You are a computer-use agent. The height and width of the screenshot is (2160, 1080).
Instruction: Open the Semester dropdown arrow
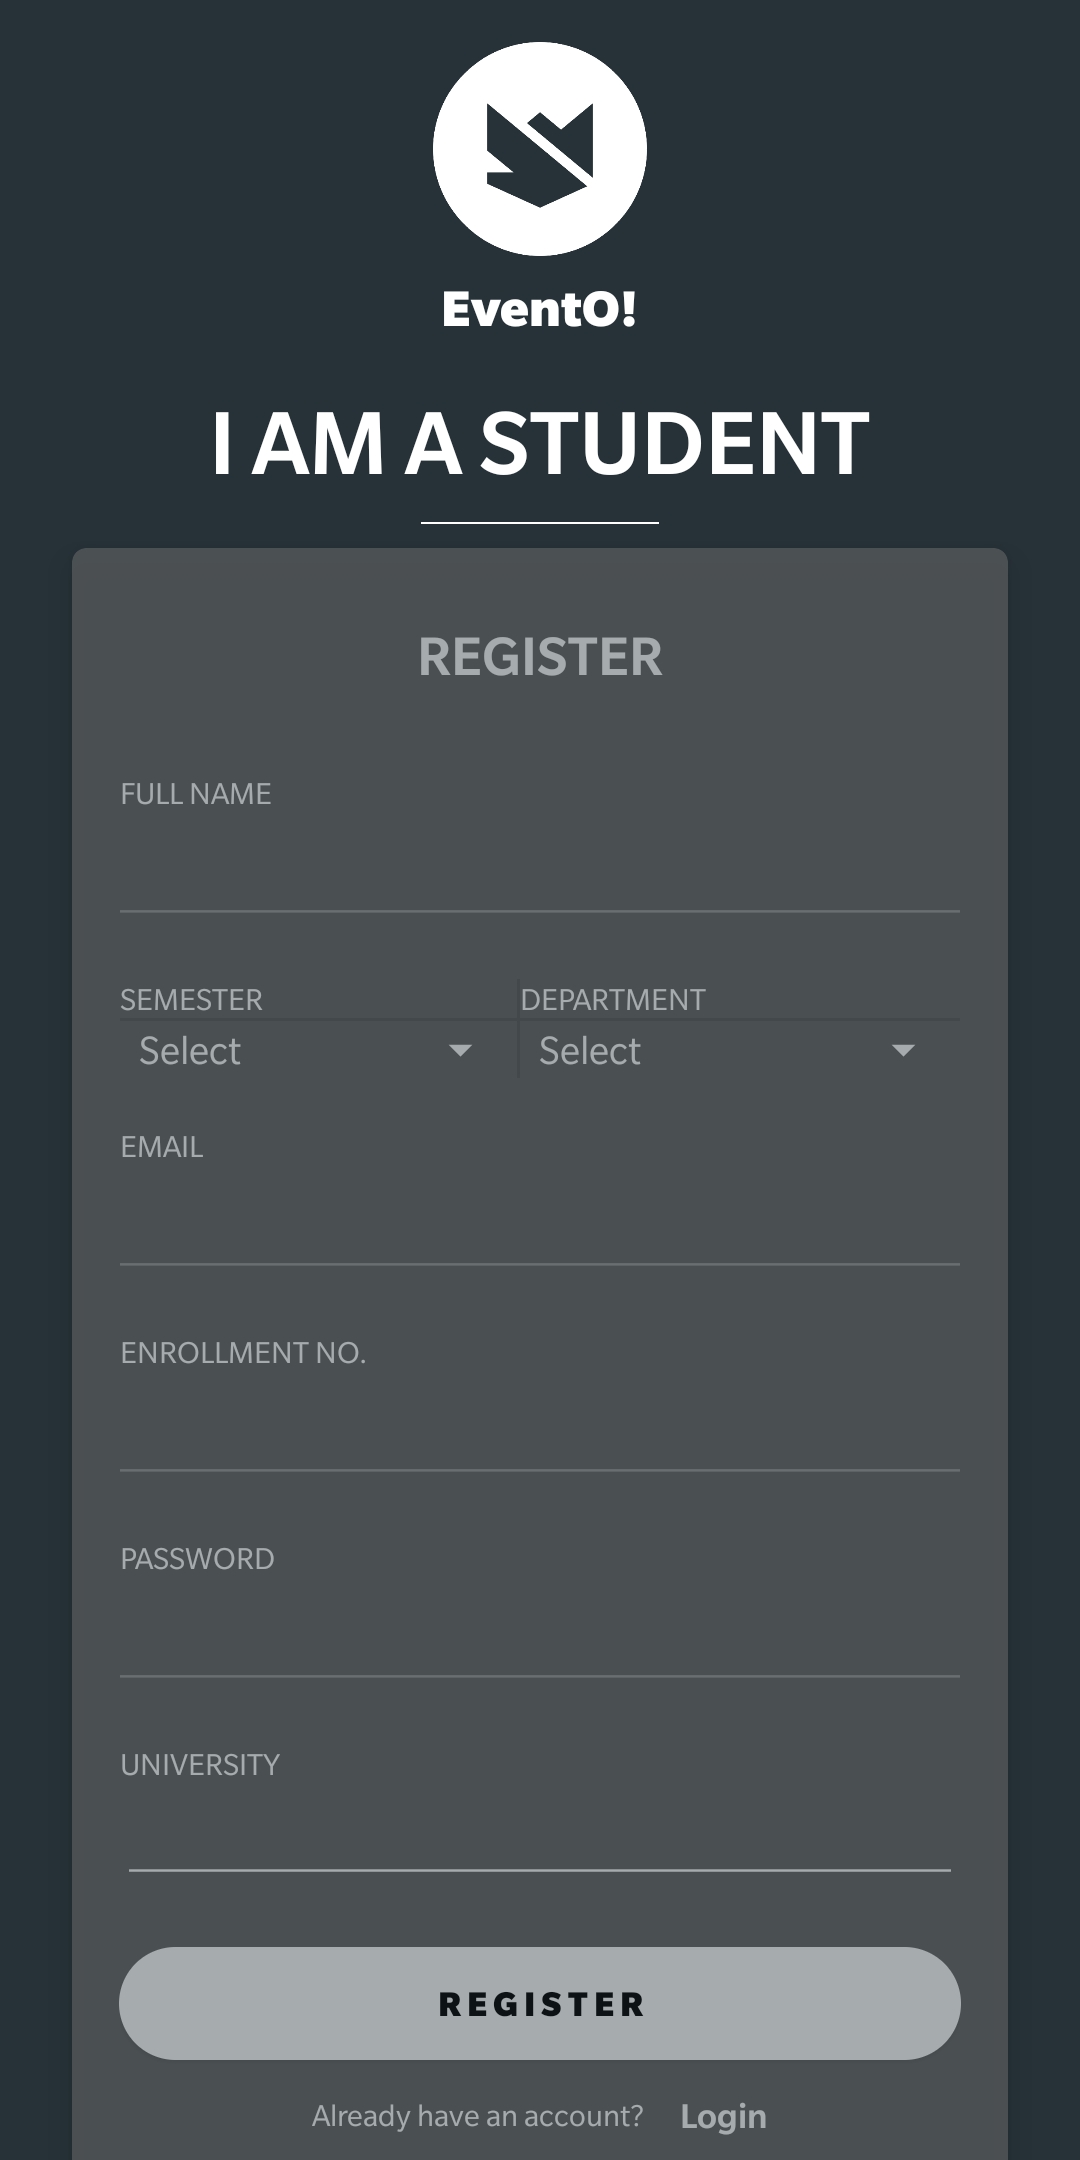460,1050
